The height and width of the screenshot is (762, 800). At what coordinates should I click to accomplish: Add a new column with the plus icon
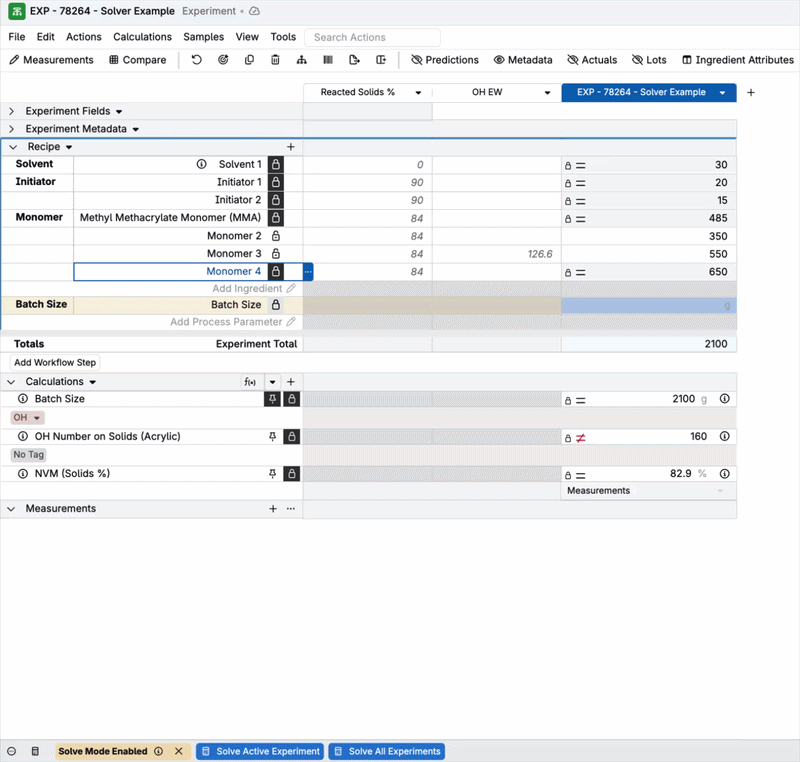pos(751,92)
